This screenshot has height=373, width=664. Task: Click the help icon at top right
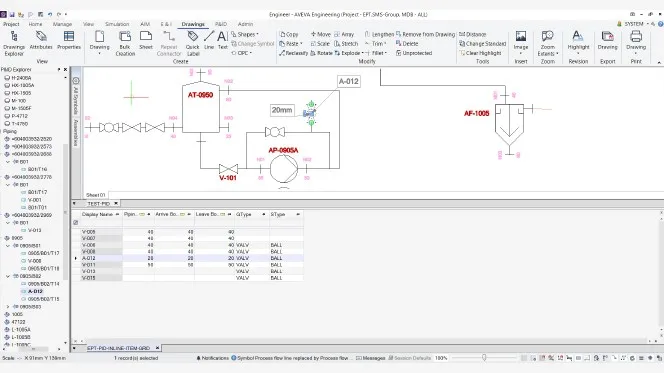660,24
